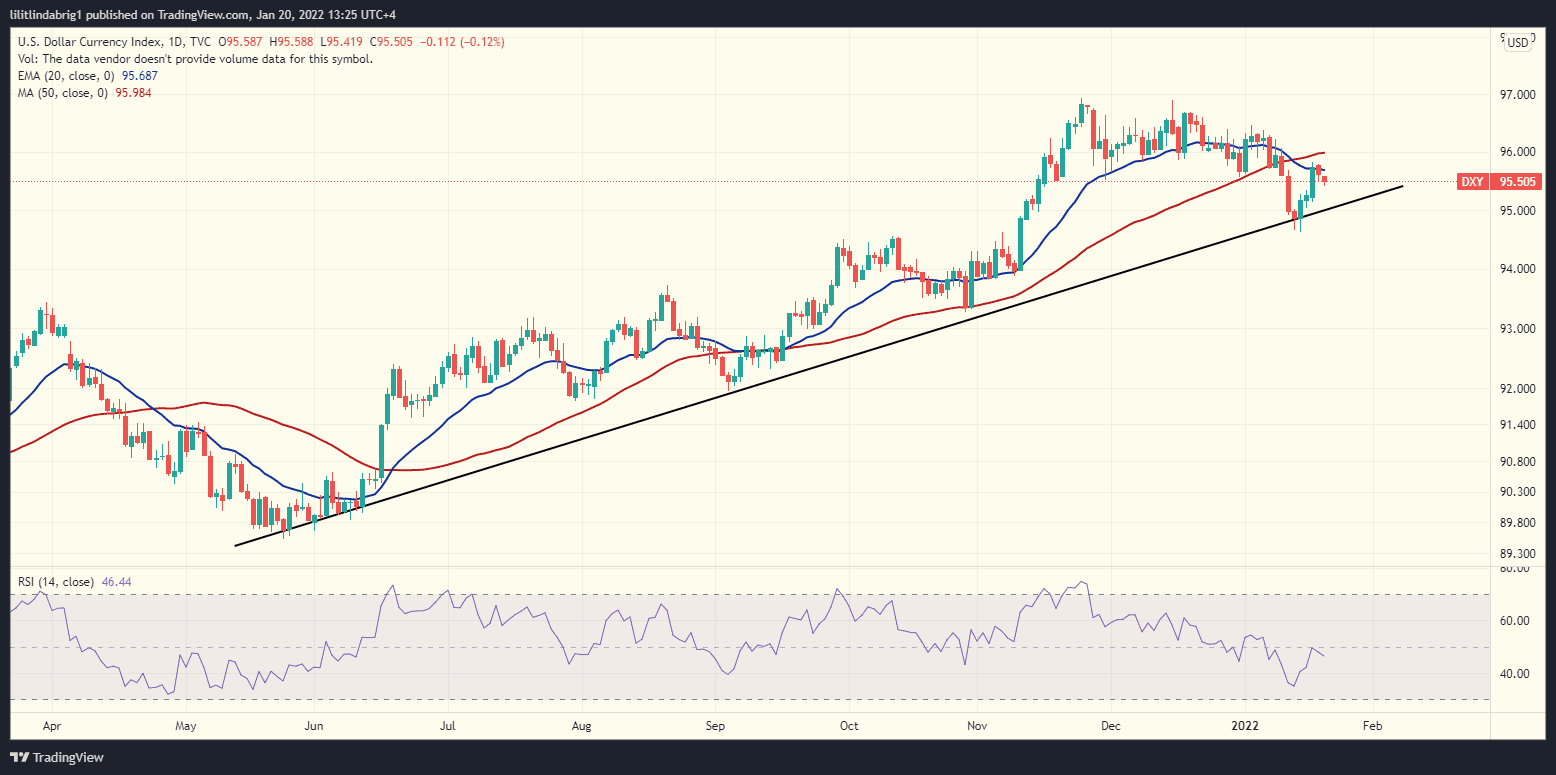The height and width of the screenshot is (775, 1556).
Task: Select the U.S. Dollar Currency Index title
Action: tap(85, 42)
